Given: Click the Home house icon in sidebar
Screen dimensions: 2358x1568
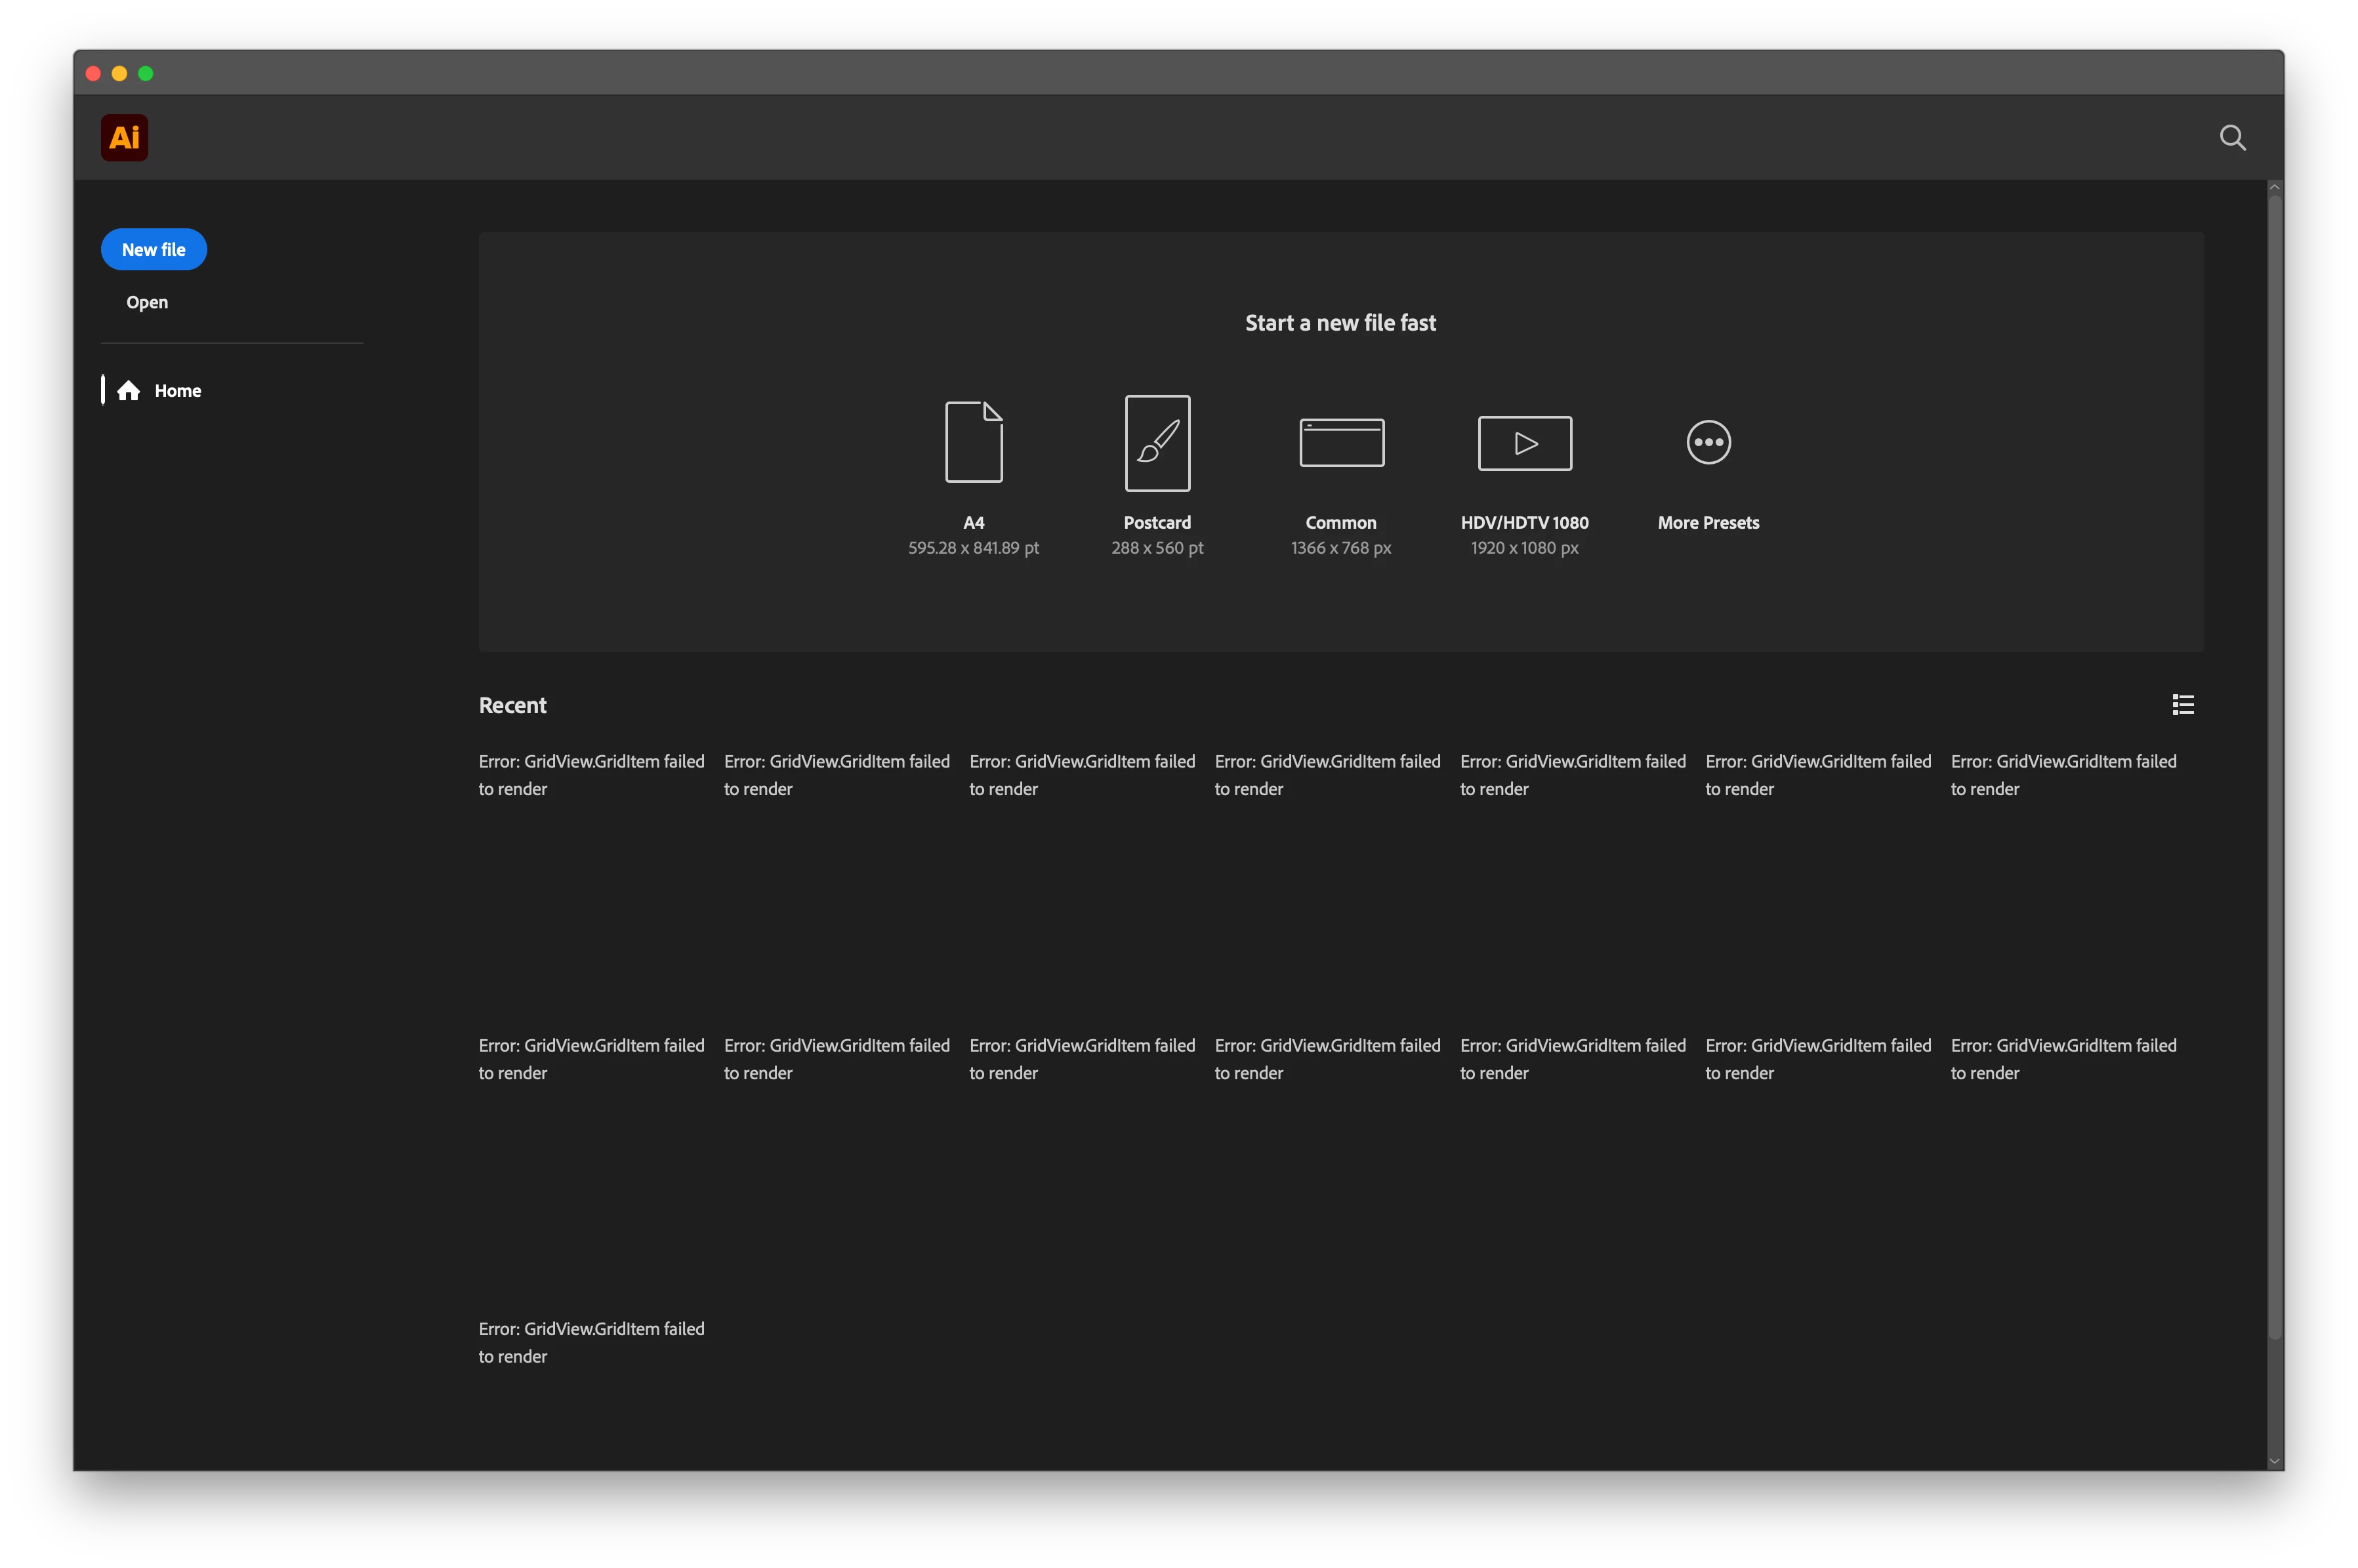Looking at the screenshot, I should pos(129,391).
